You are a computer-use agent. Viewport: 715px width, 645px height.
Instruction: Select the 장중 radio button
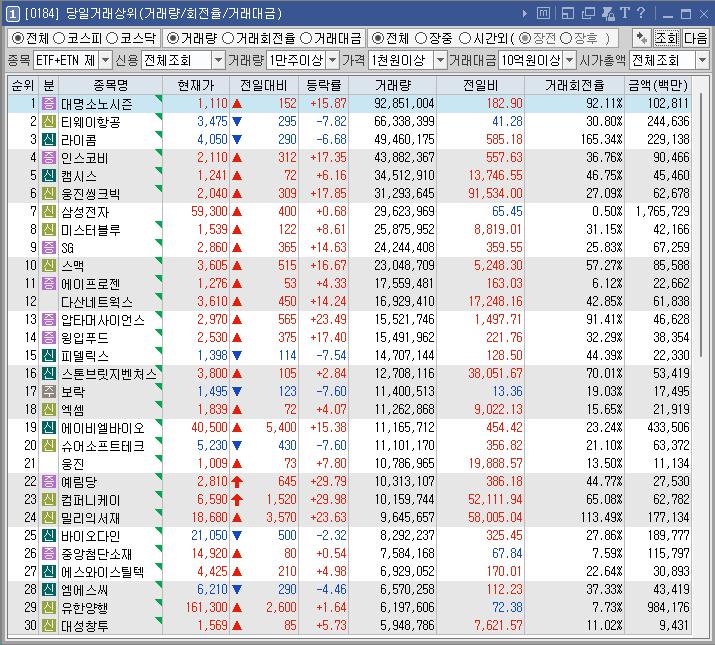point(421,38)
